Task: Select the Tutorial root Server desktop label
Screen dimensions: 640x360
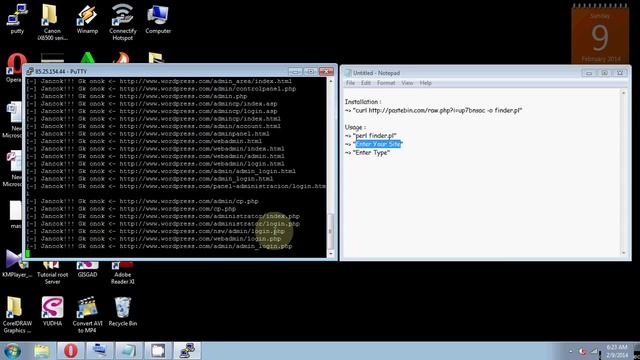Action: pyautogui.click(x=52, y=278)
